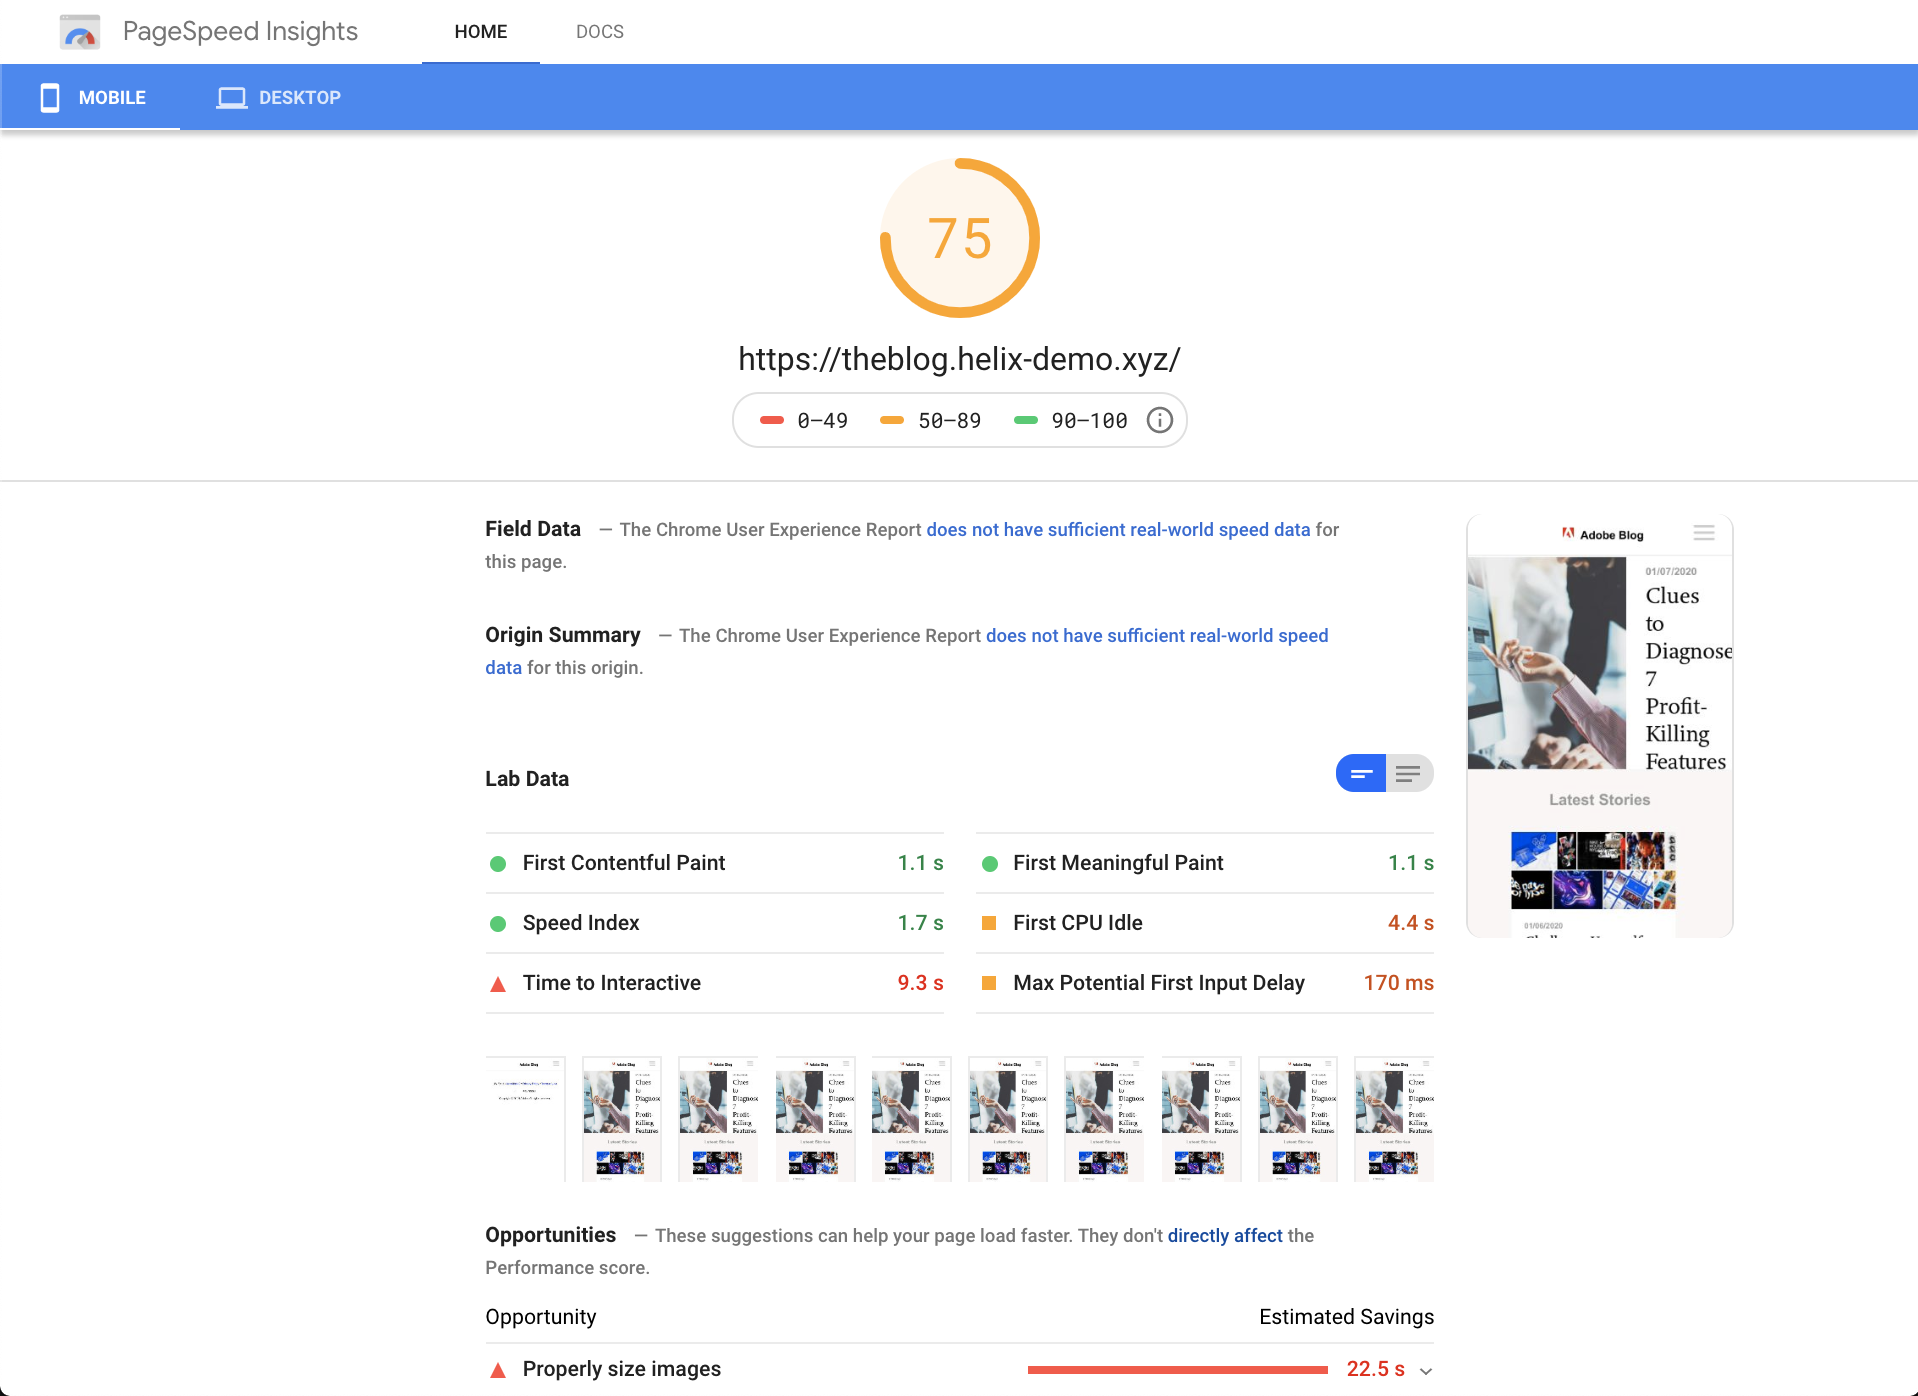Select the HOME tab

pos(481,31)
